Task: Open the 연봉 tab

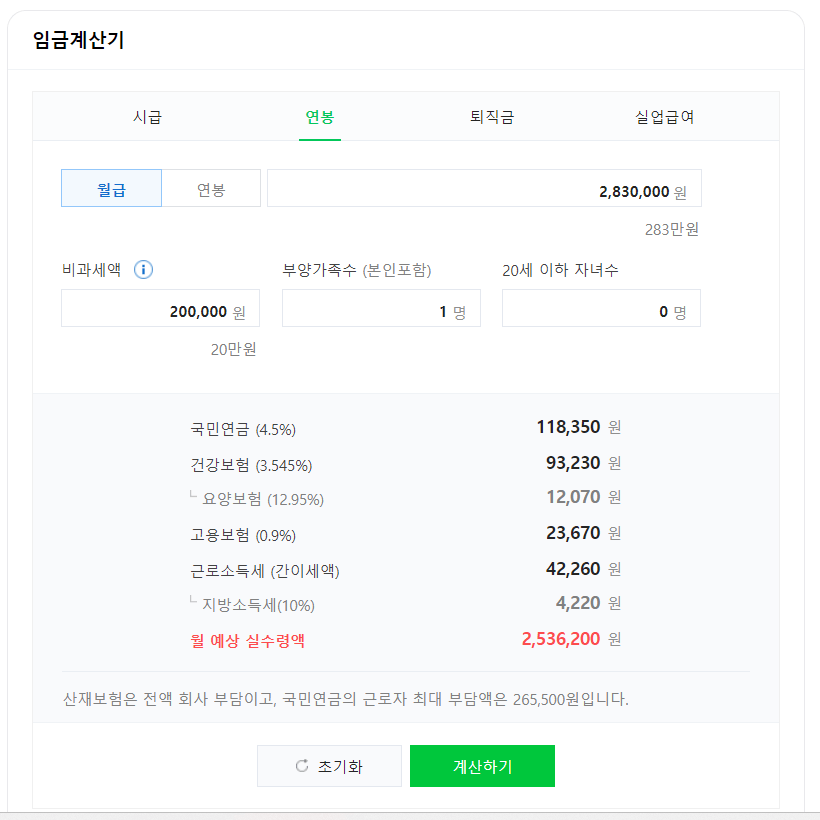Action: tap(320, 117)
